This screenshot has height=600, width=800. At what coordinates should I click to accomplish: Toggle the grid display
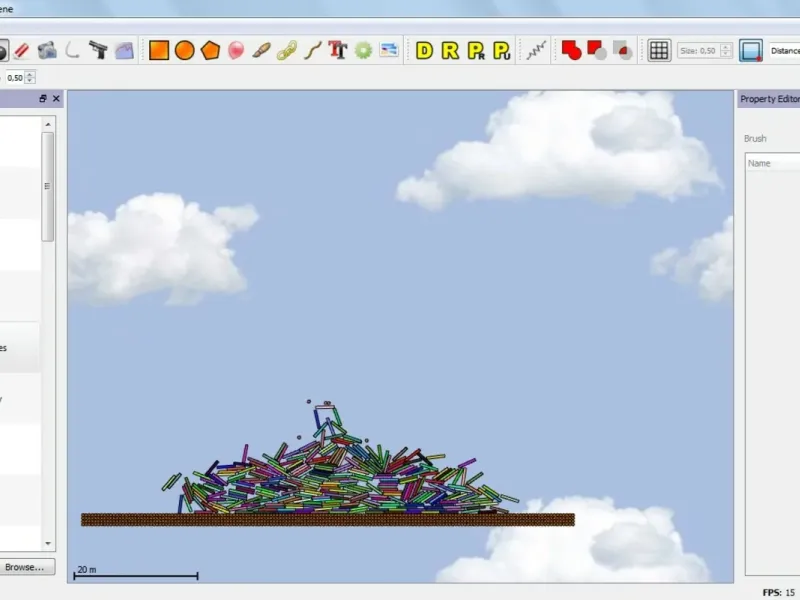click(x=659, y=51)
